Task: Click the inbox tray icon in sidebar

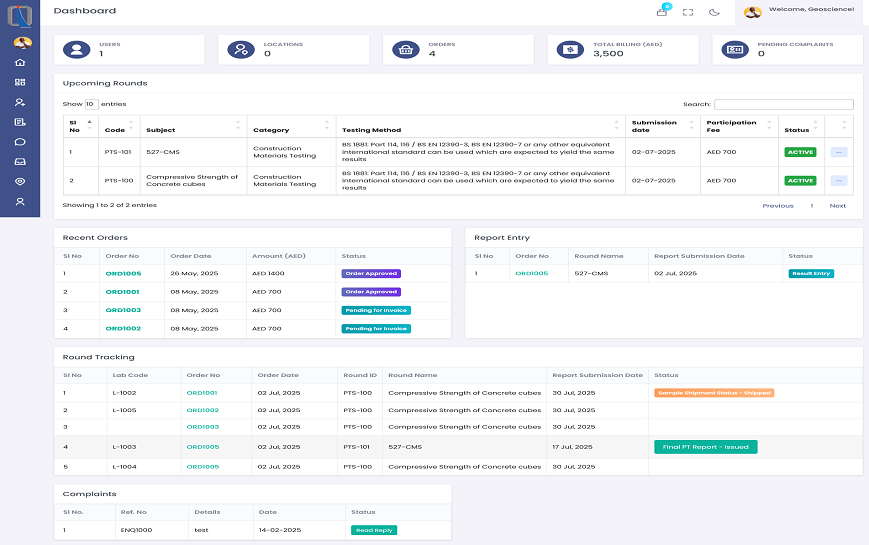Action: [x=20, y=162]
